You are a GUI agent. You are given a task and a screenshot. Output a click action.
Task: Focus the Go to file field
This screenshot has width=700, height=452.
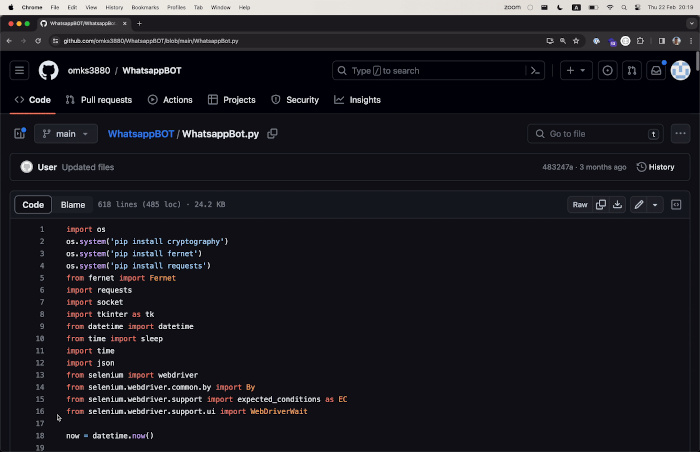pos(595,134)
